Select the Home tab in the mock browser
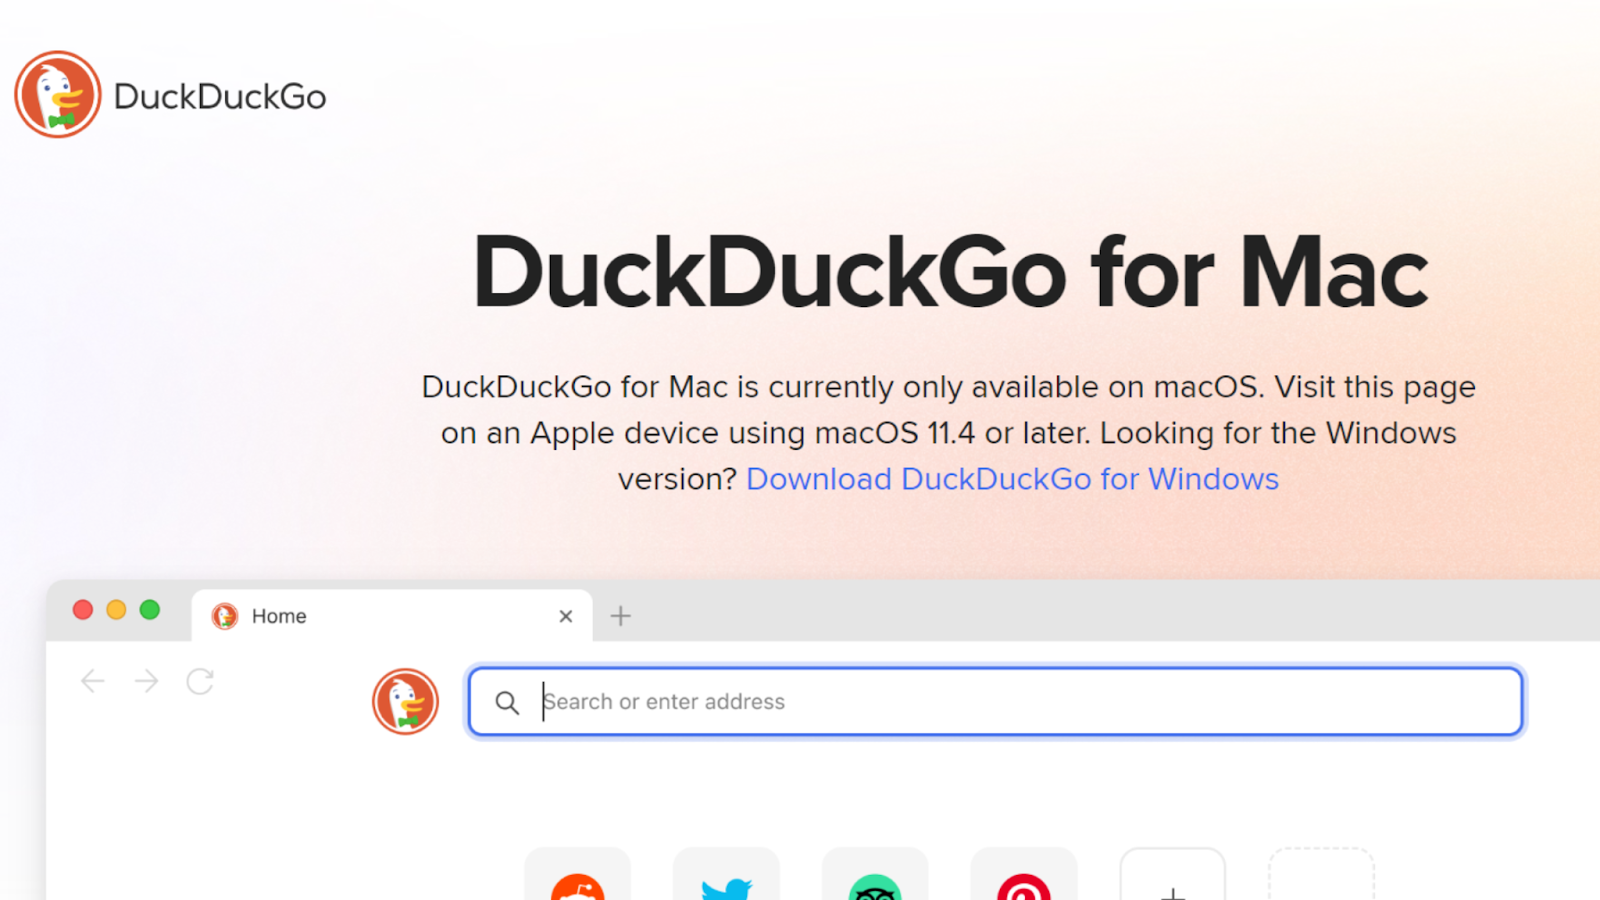 [x=391, y=616]
